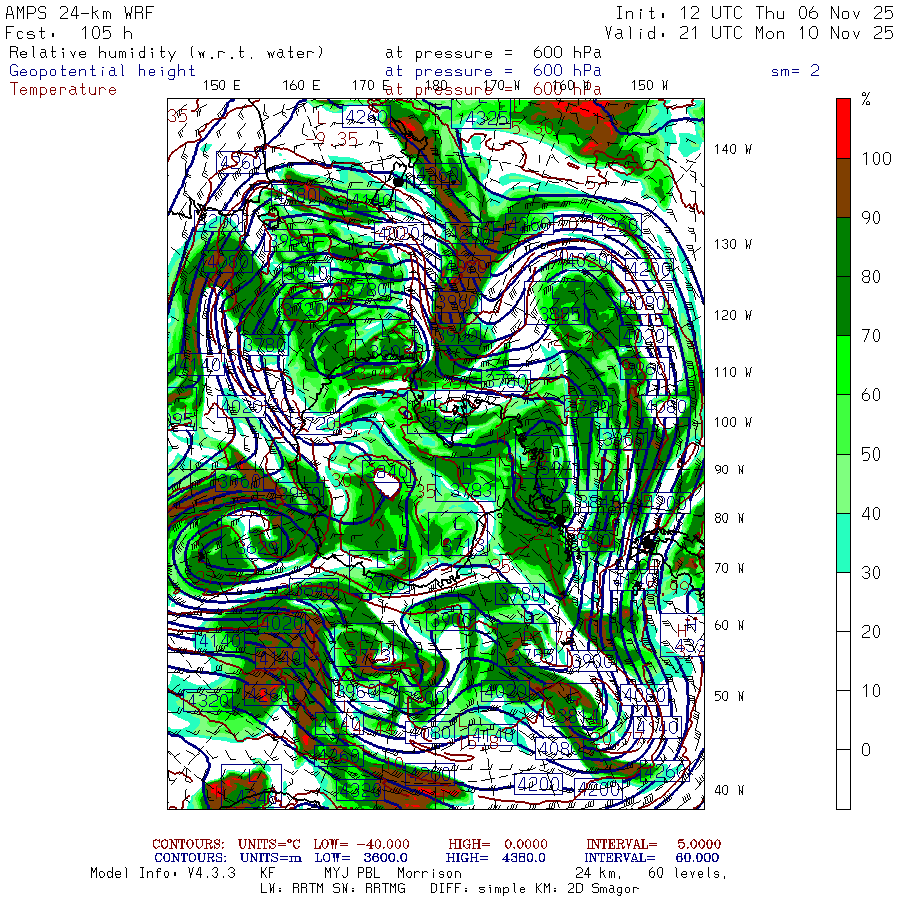Click blue '600 hPa' on geopotential height row
The width and height of the screenshot is (900, 900).
(567, 71)
